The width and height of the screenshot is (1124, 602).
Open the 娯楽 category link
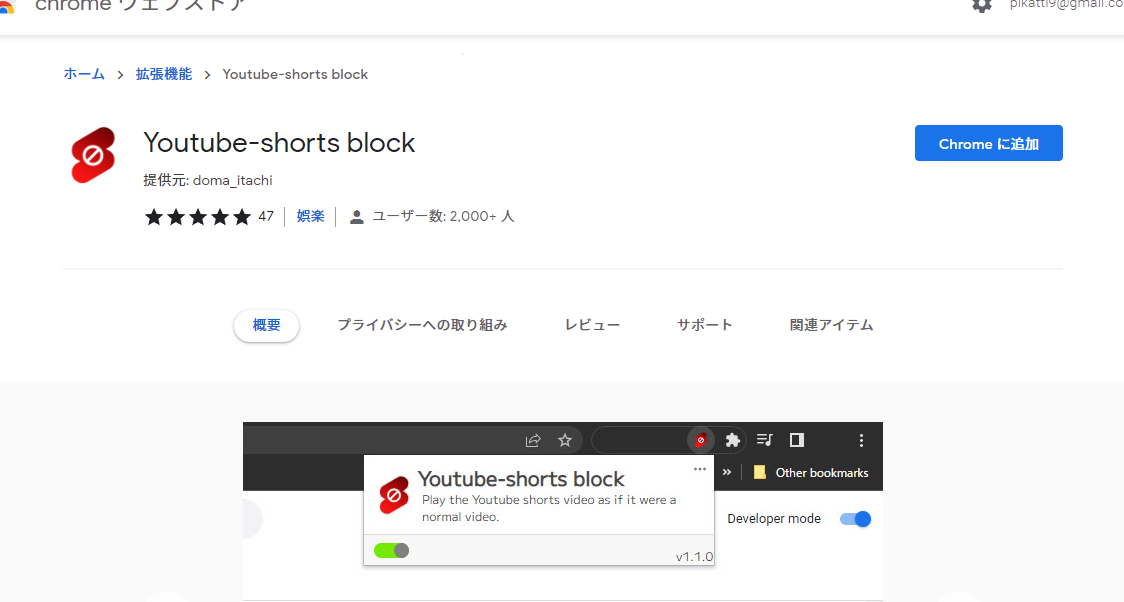pyautogui.click(x=310, y=216)
